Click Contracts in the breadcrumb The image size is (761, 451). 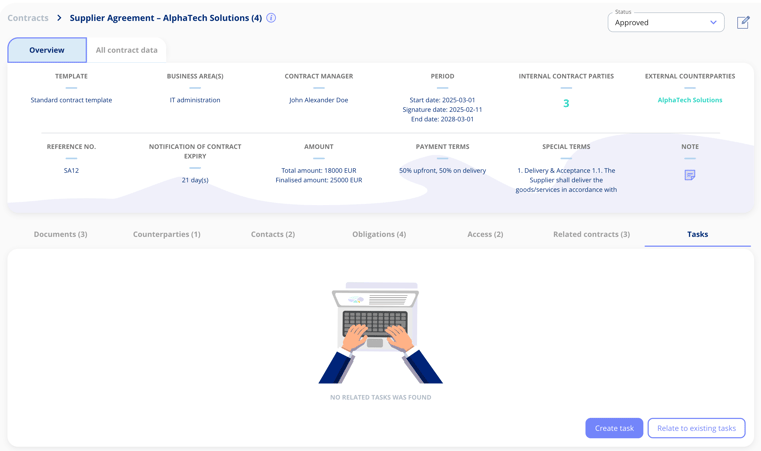coord(28,18)
